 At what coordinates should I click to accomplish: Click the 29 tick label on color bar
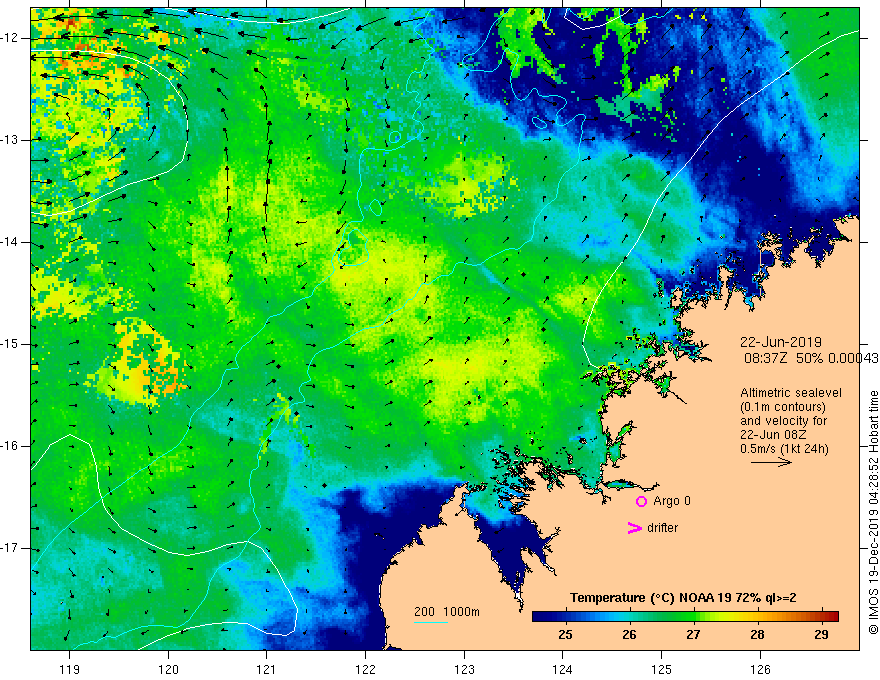(x=821, y=635)
